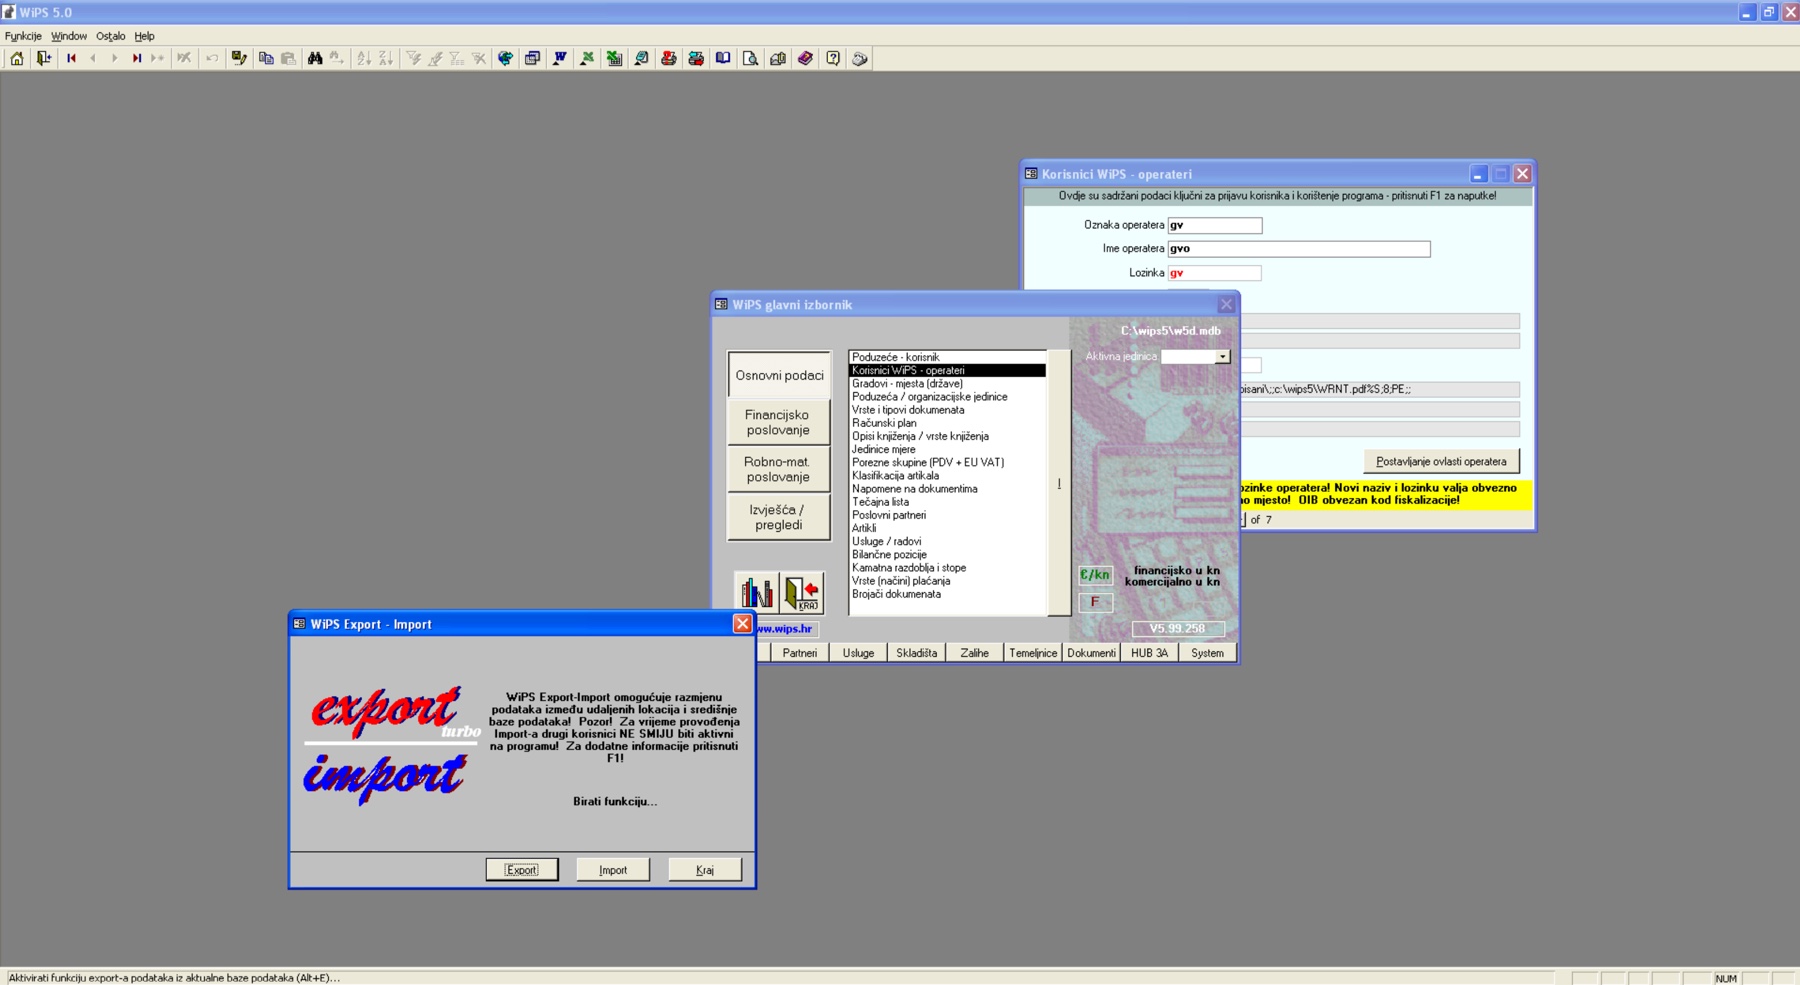Click the sort descending Z-A icon
This screenshot has height=985, width=1800.
click(386, 58)
